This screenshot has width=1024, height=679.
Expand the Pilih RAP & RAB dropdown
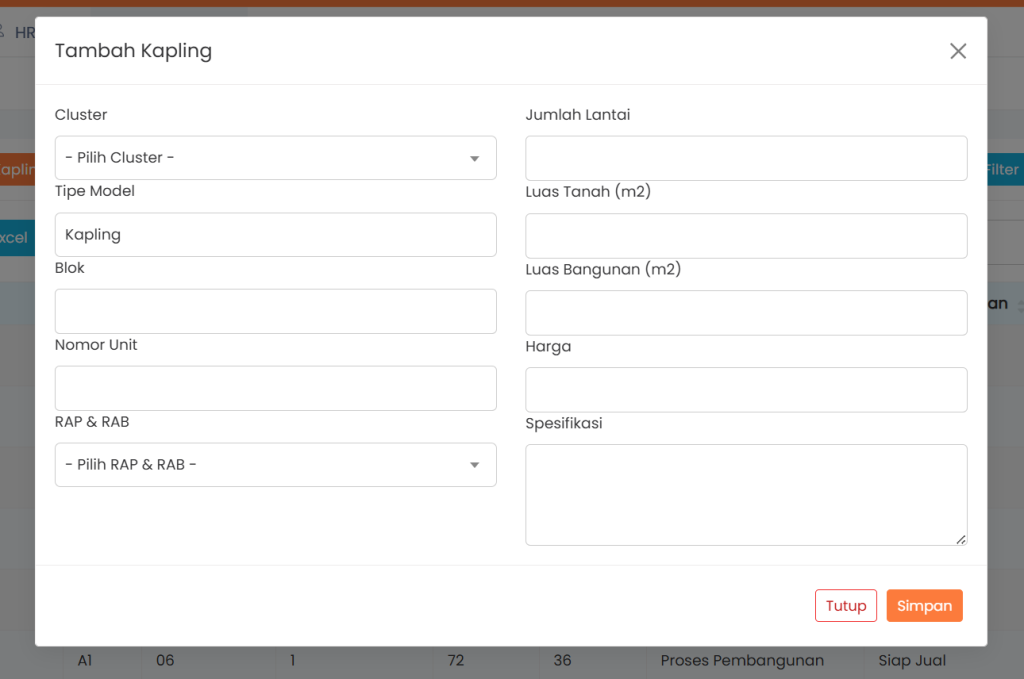point(275,465)
